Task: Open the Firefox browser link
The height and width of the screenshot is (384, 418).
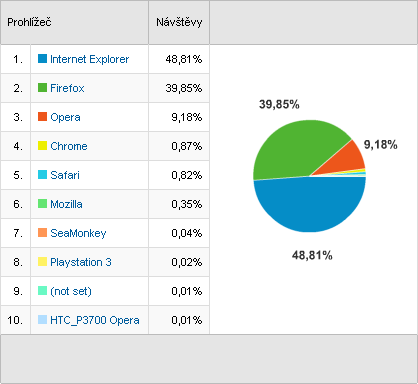Action: (x=67, y=88)
